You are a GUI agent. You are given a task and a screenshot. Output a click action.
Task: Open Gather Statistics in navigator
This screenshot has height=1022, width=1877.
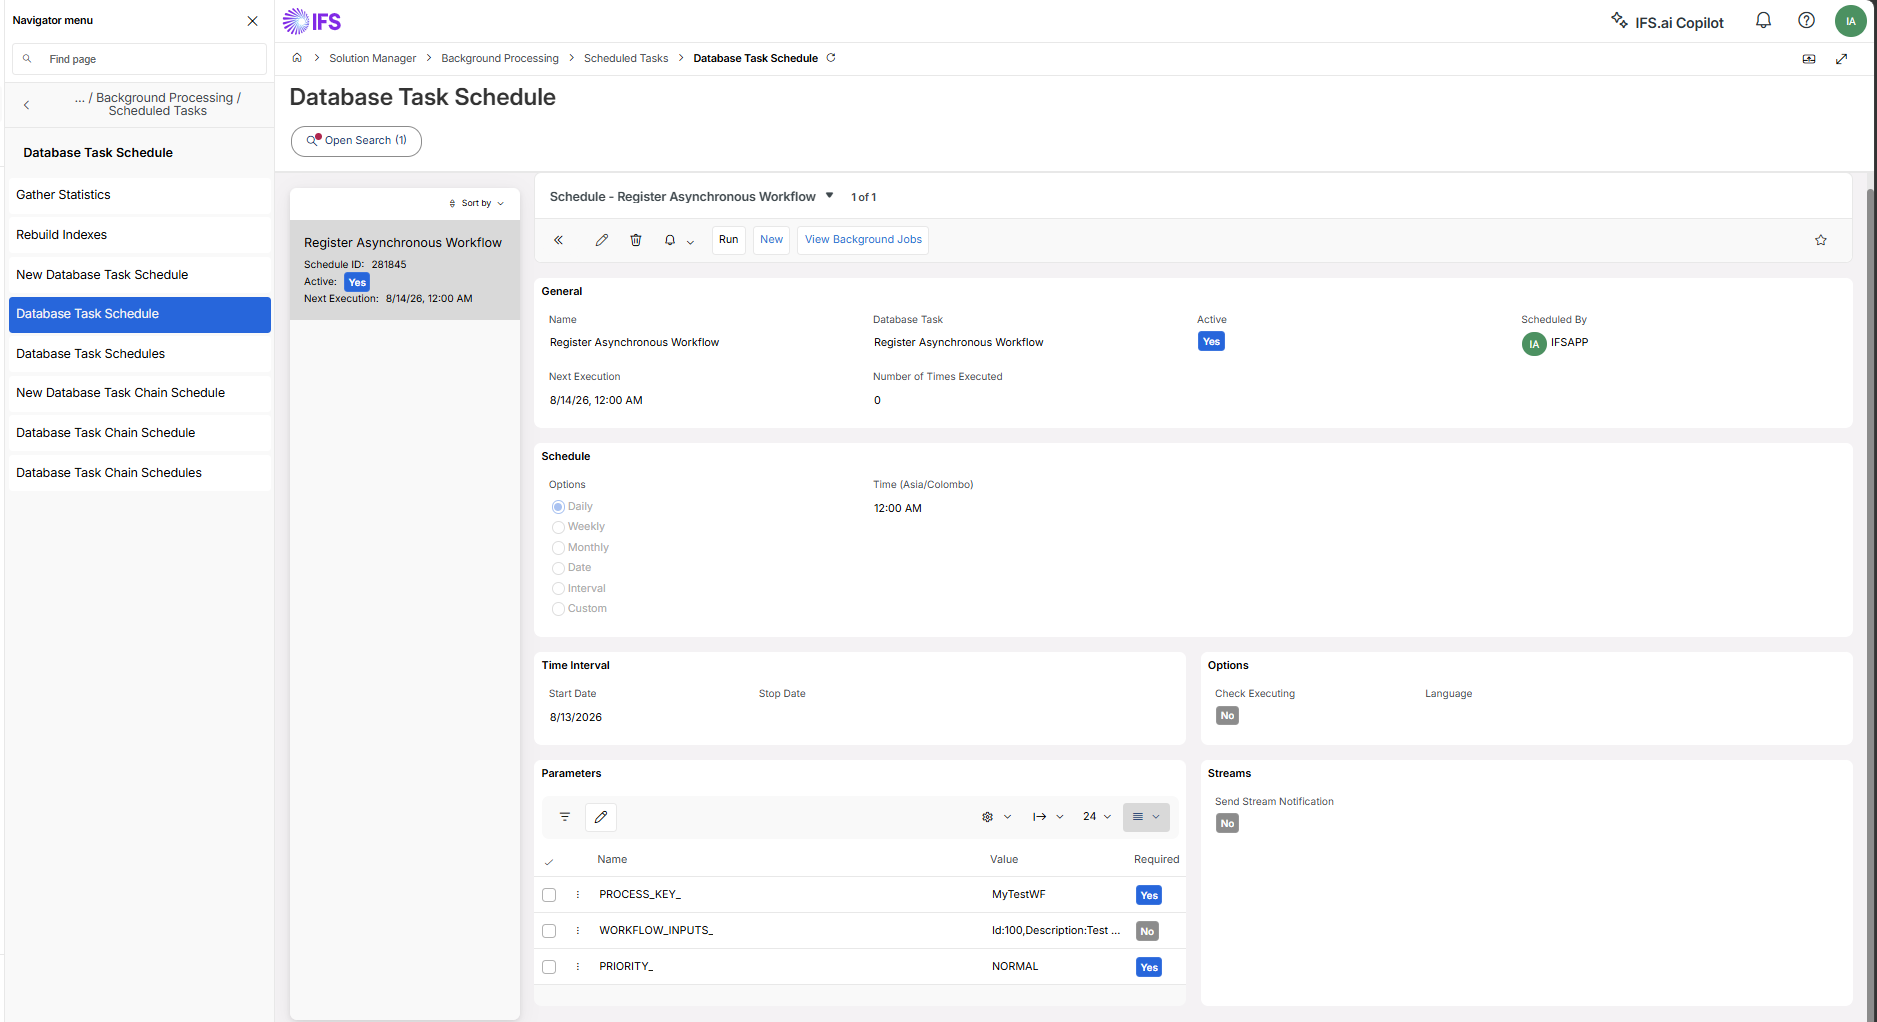click(x=140, y=195)
